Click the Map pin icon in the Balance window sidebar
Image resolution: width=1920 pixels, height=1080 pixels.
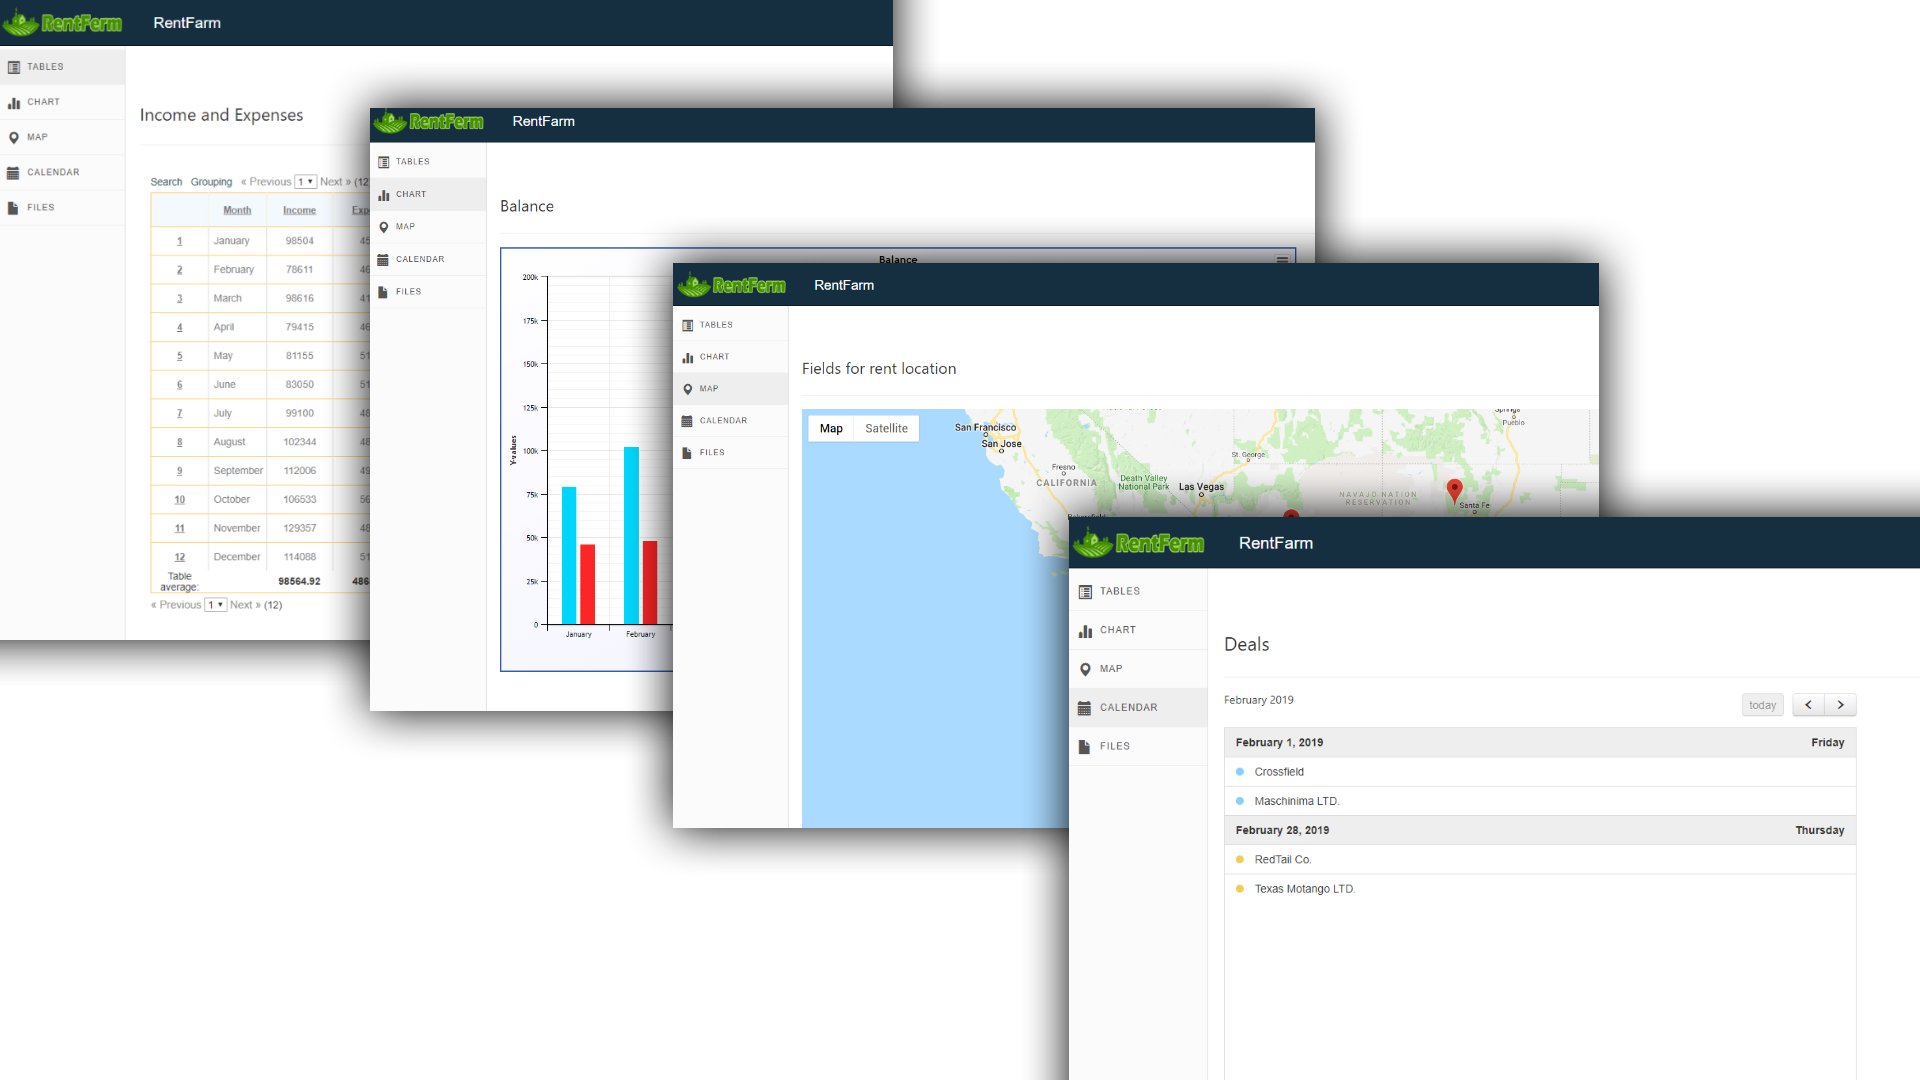point(383,227)
